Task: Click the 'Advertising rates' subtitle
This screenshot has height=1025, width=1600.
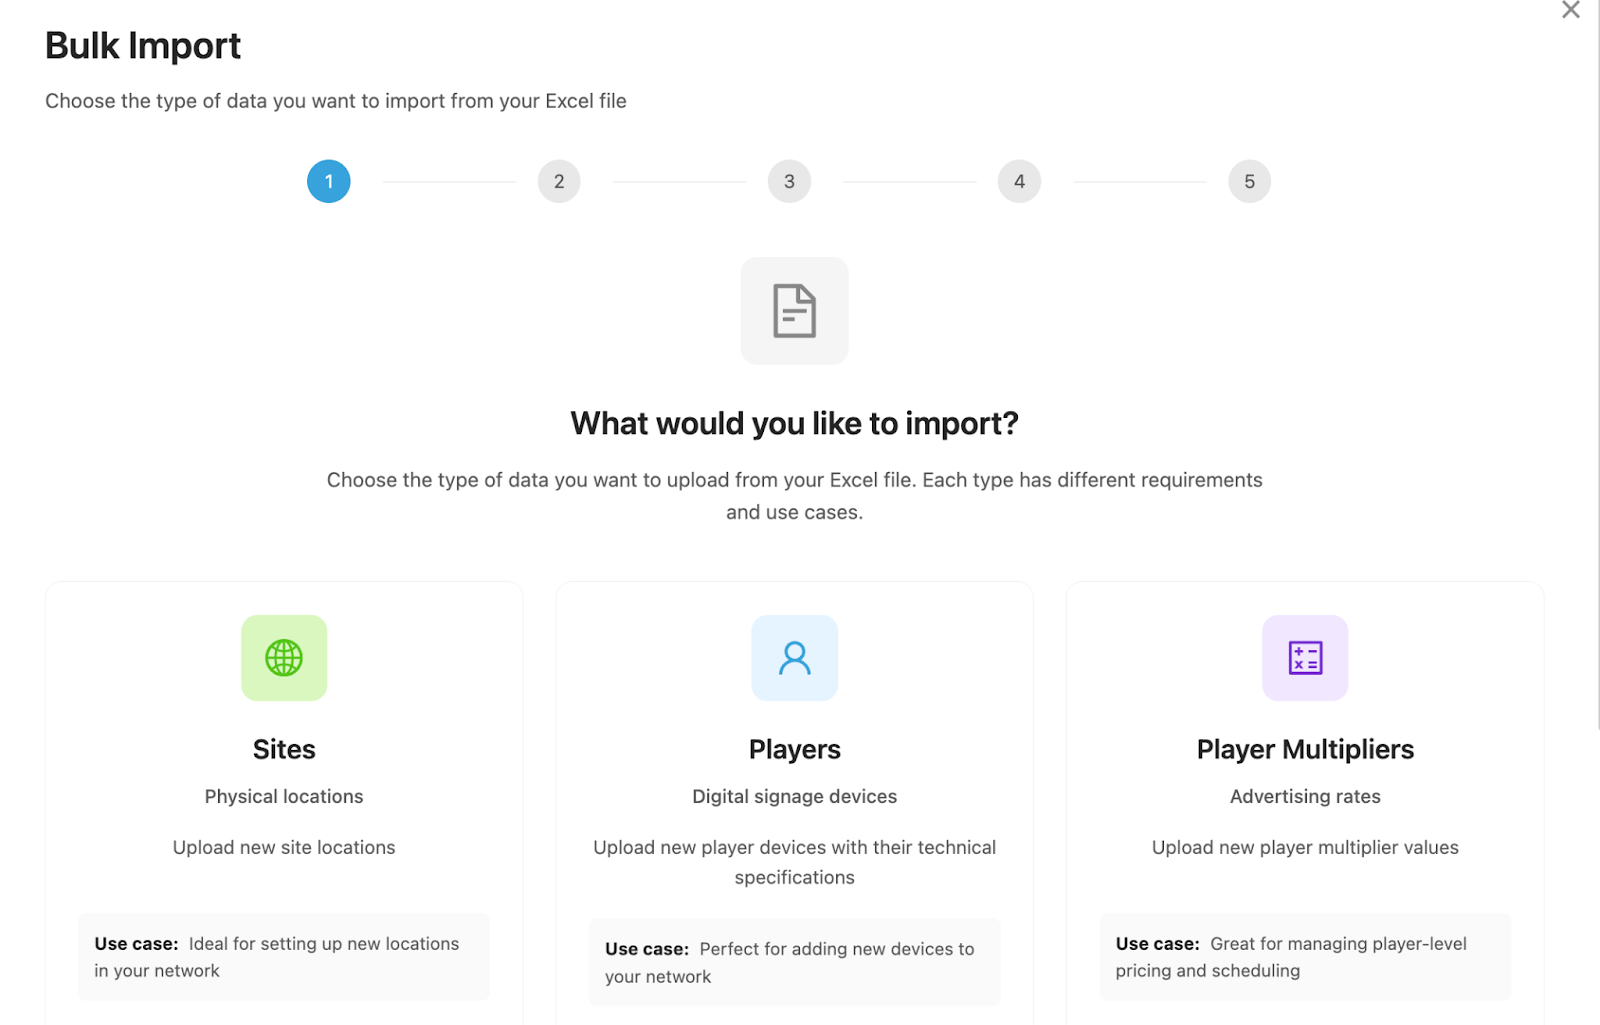Action: 1305,797
